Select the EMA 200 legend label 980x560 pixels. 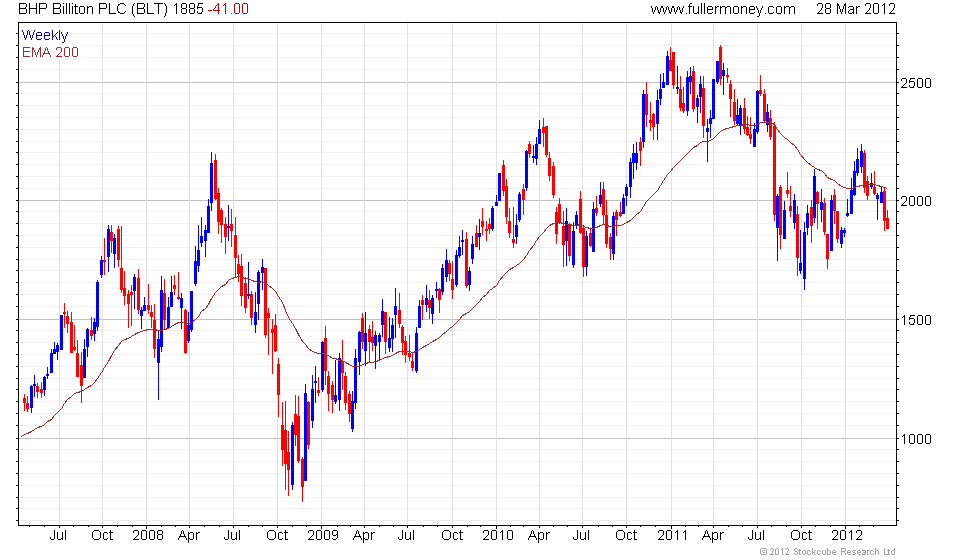click(50, 52)
